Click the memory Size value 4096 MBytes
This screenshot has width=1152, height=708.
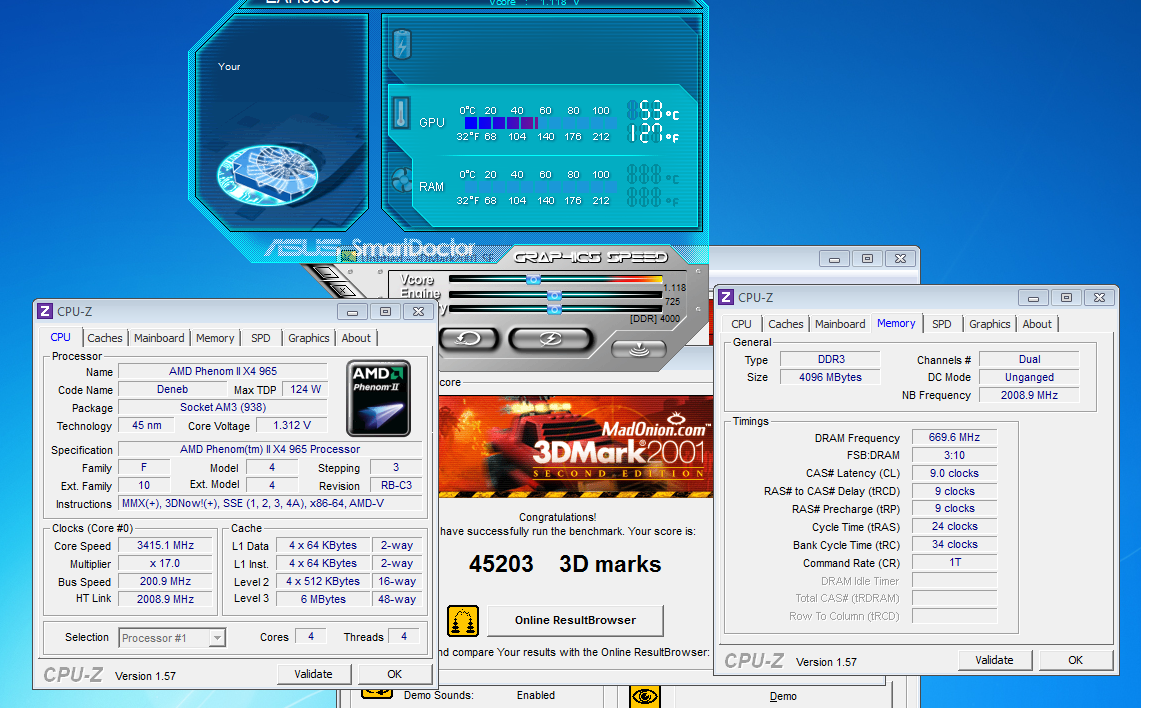pyautogui.click(x=830, y=378)
